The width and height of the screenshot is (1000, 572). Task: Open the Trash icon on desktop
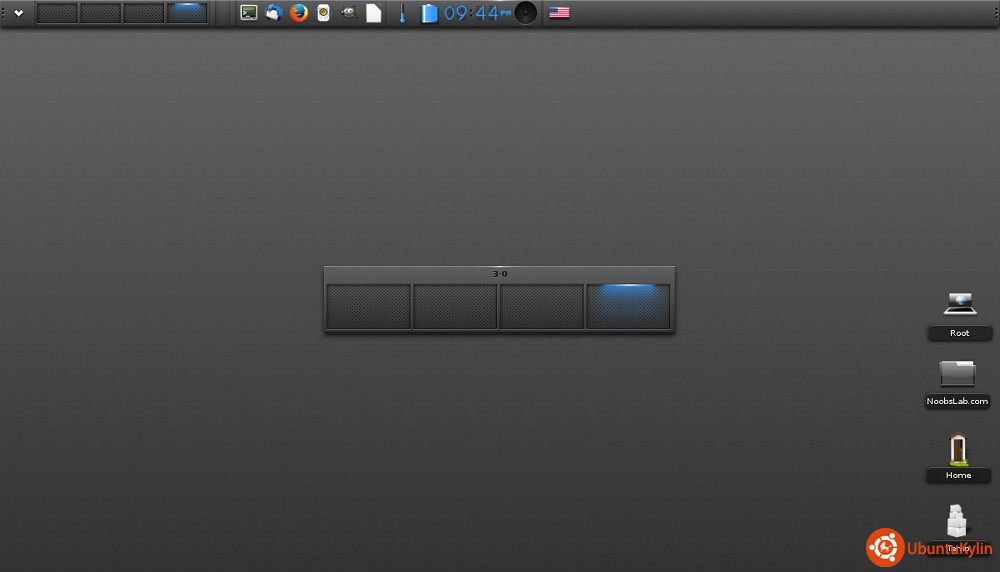coord(957,521)
